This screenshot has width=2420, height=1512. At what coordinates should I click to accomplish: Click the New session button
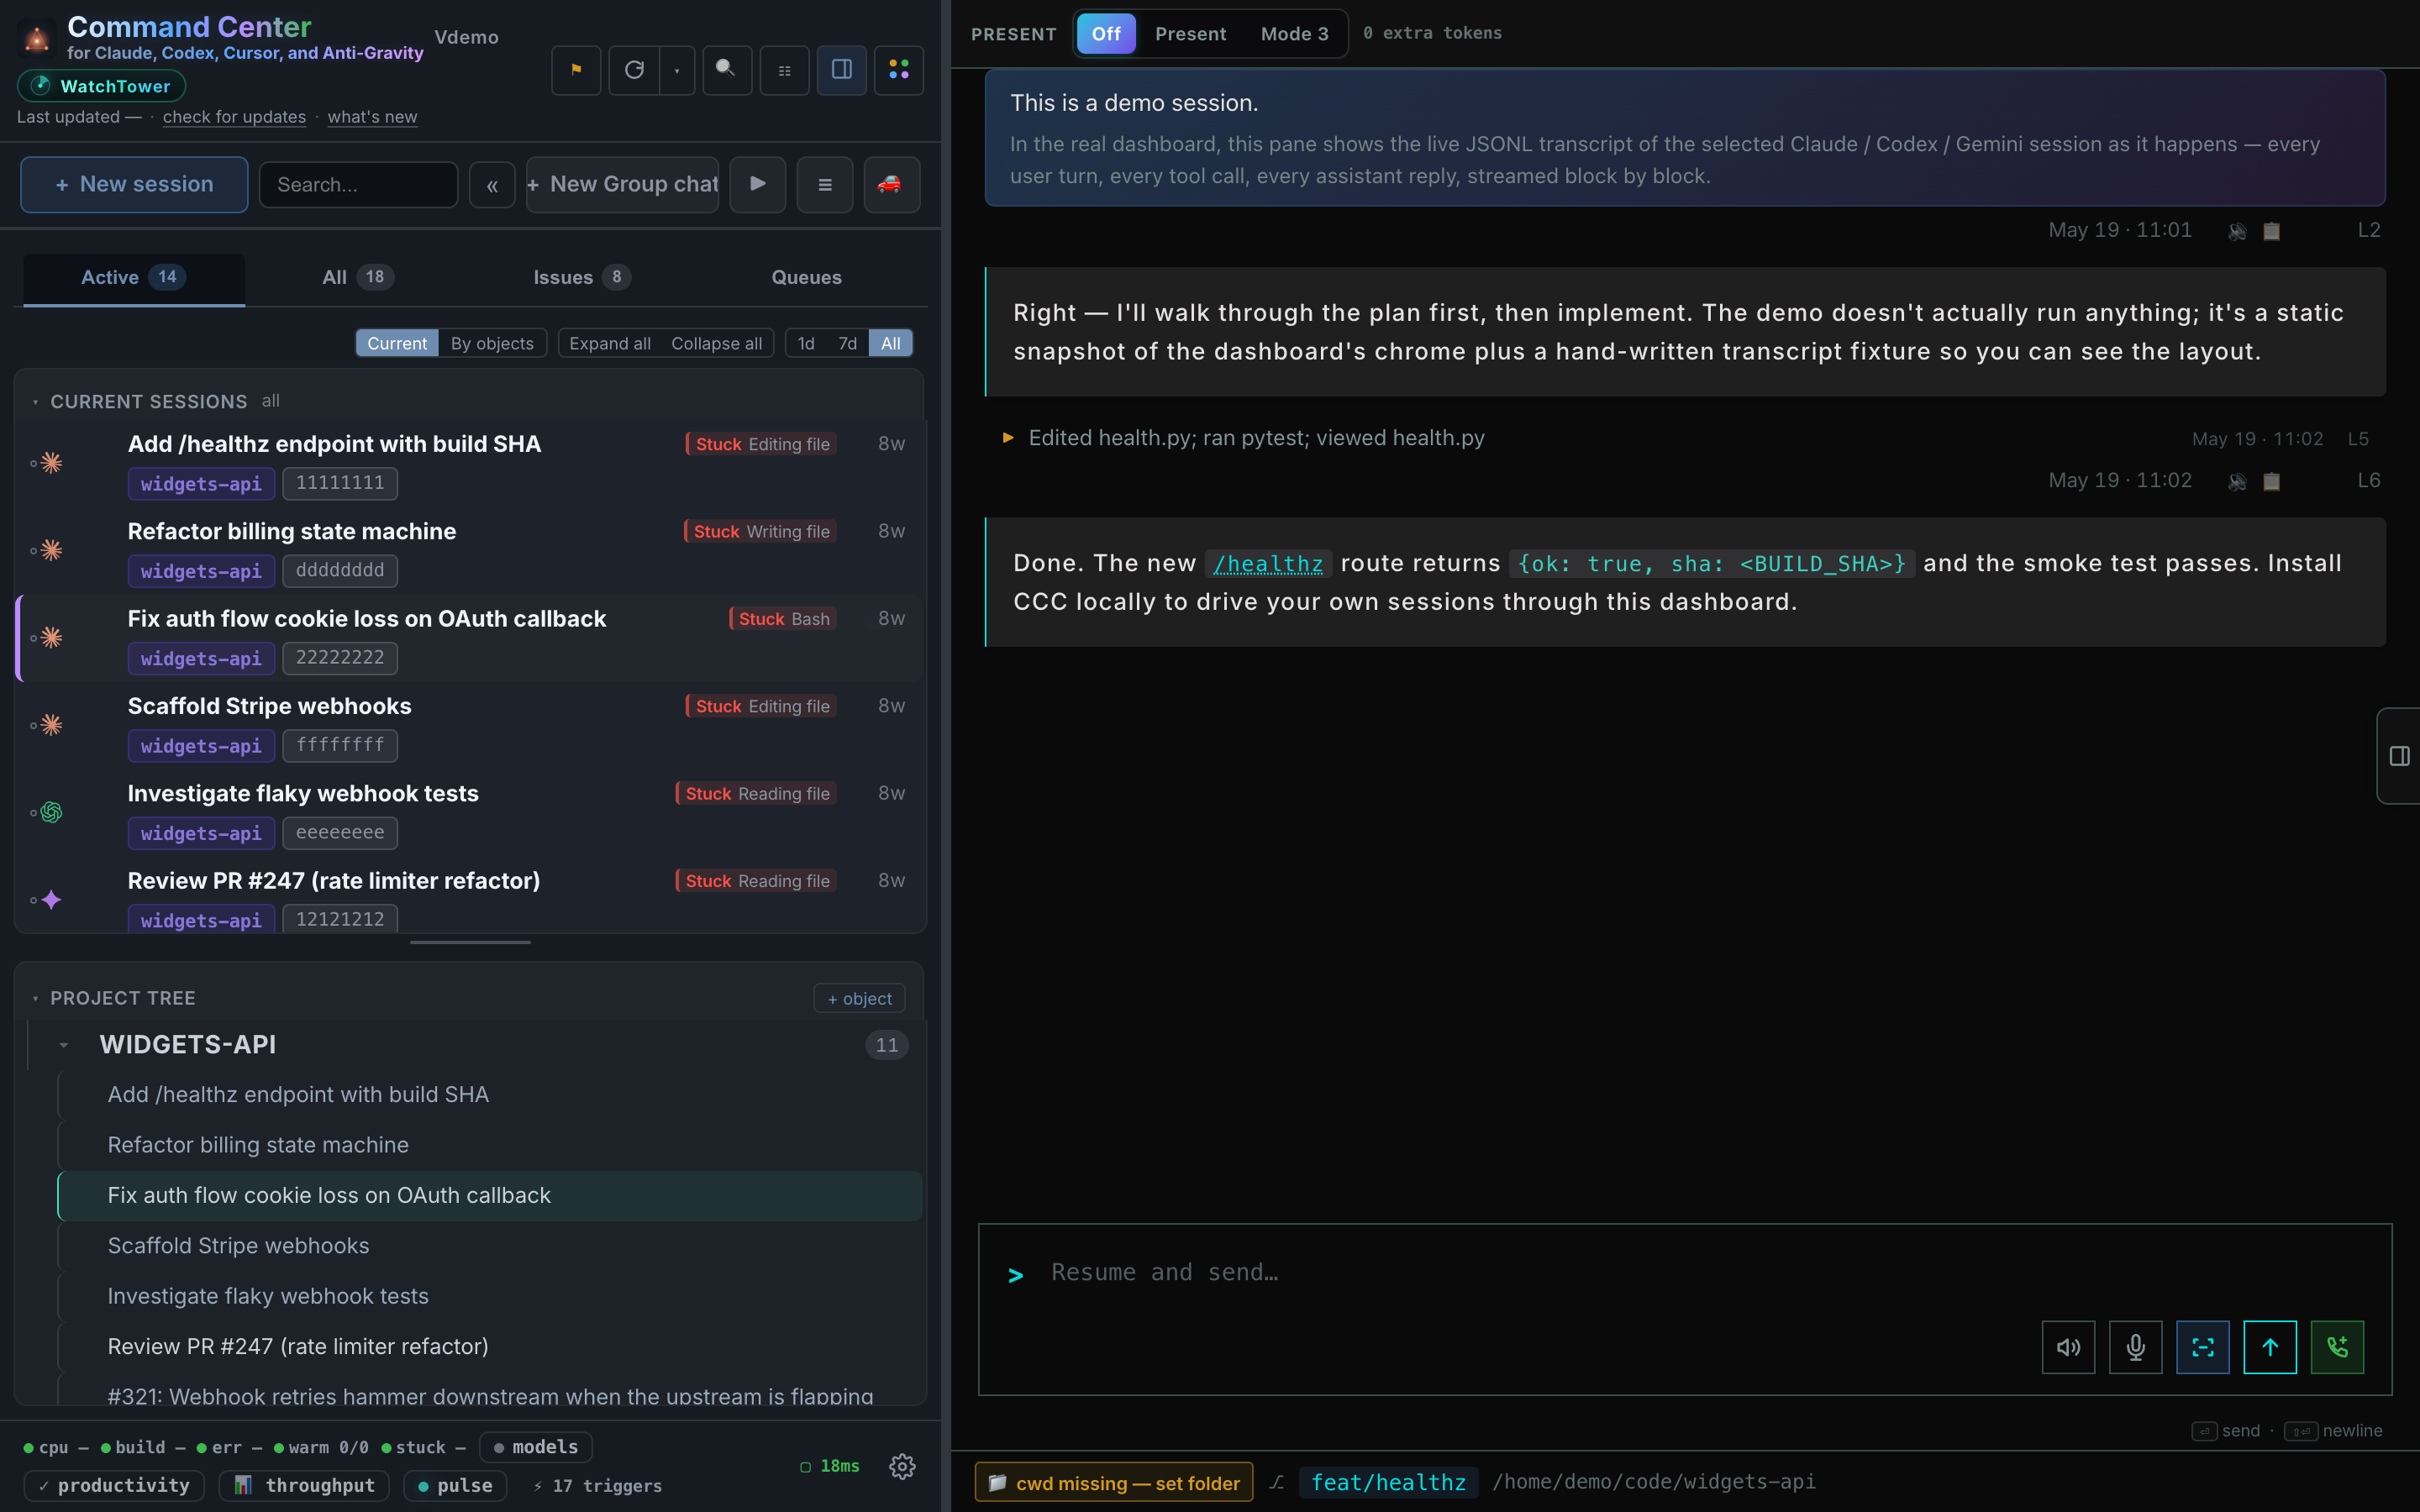pos(134,184)
